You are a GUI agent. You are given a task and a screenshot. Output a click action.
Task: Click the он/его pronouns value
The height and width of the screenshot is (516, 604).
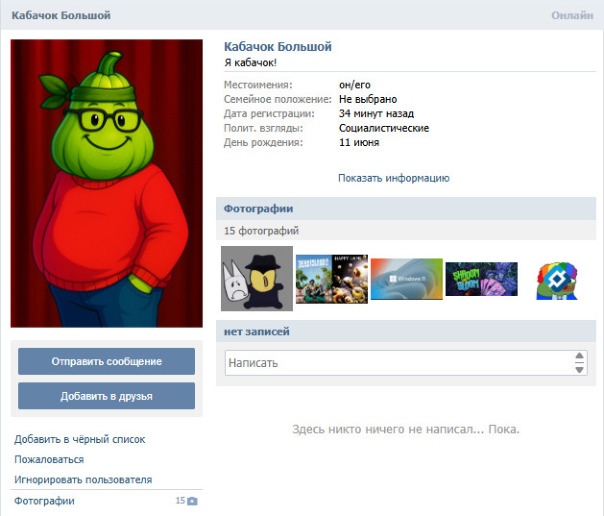[x=354, y=85]
